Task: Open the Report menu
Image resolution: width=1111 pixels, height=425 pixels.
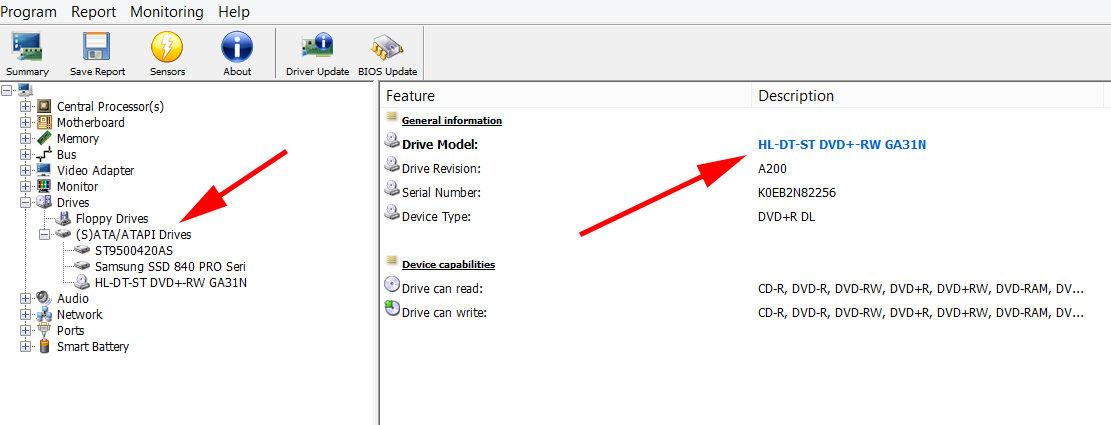Action: pyautogui.click(x=94, y=12)
